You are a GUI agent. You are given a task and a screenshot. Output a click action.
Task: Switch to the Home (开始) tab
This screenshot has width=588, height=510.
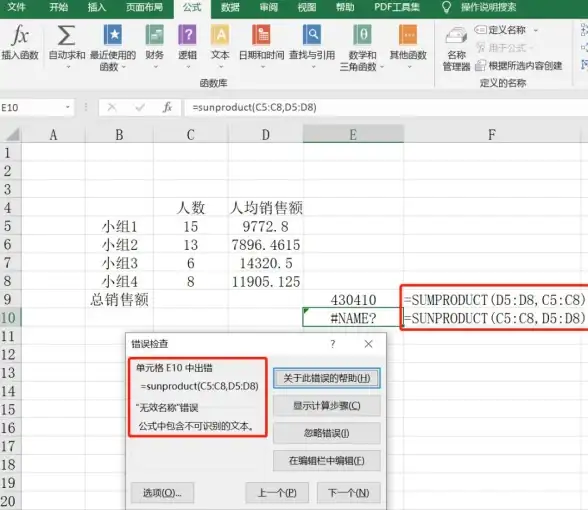[58, 7]
